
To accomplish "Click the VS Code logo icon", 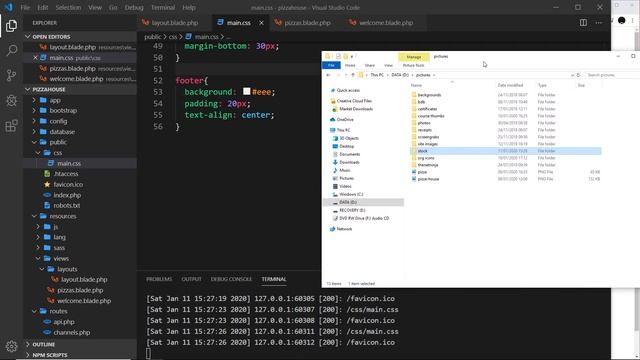I will point(8,7).
